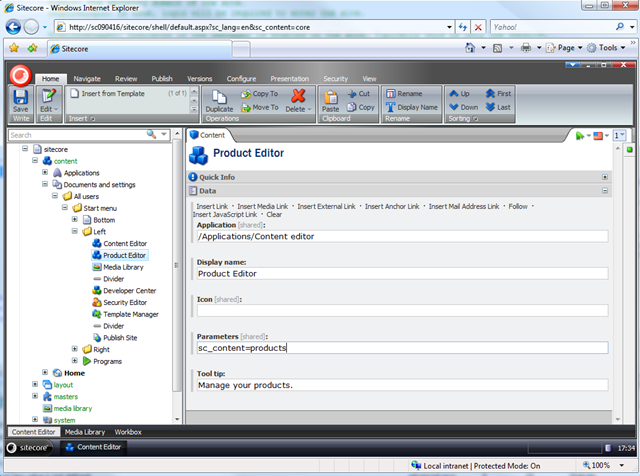640x476 pixels.
Task: Click the Display Name icon
Action: 391,107
